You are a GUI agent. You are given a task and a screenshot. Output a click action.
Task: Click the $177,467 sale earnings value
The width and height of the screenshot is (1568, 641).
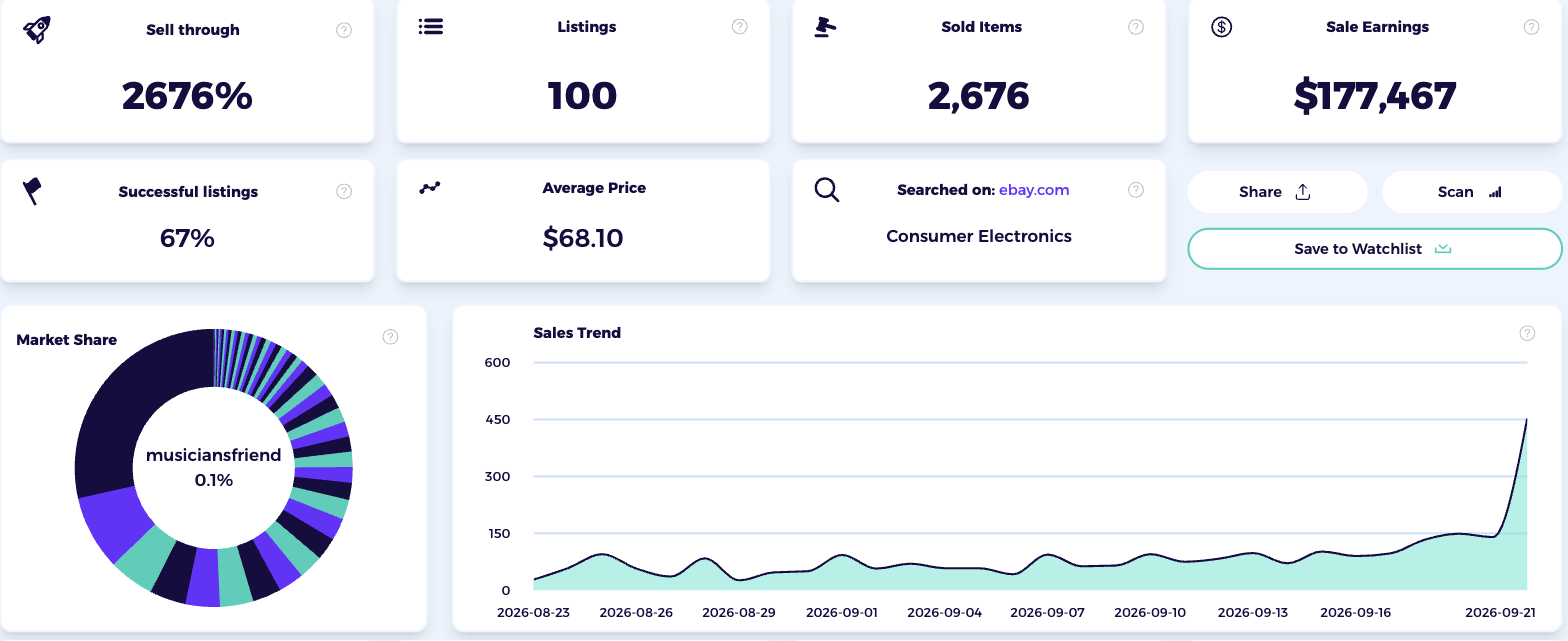(x=1375, y=96)
